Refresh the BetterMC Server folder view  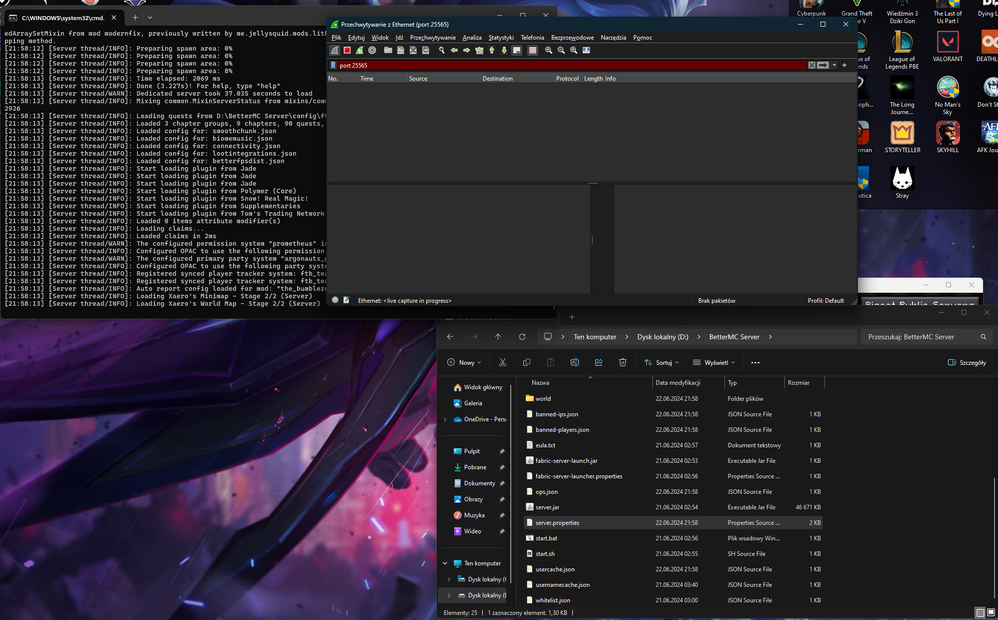[522, 337]
